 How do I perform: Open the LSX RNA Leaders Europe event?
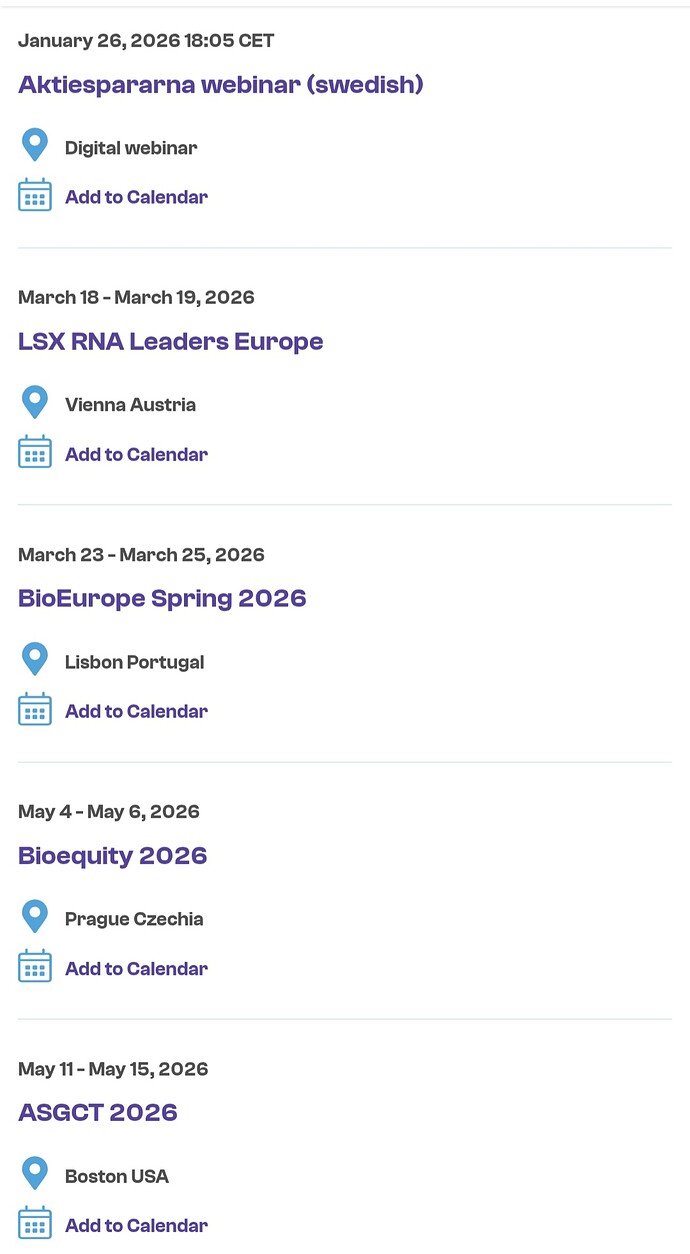(x=170, y=342)
